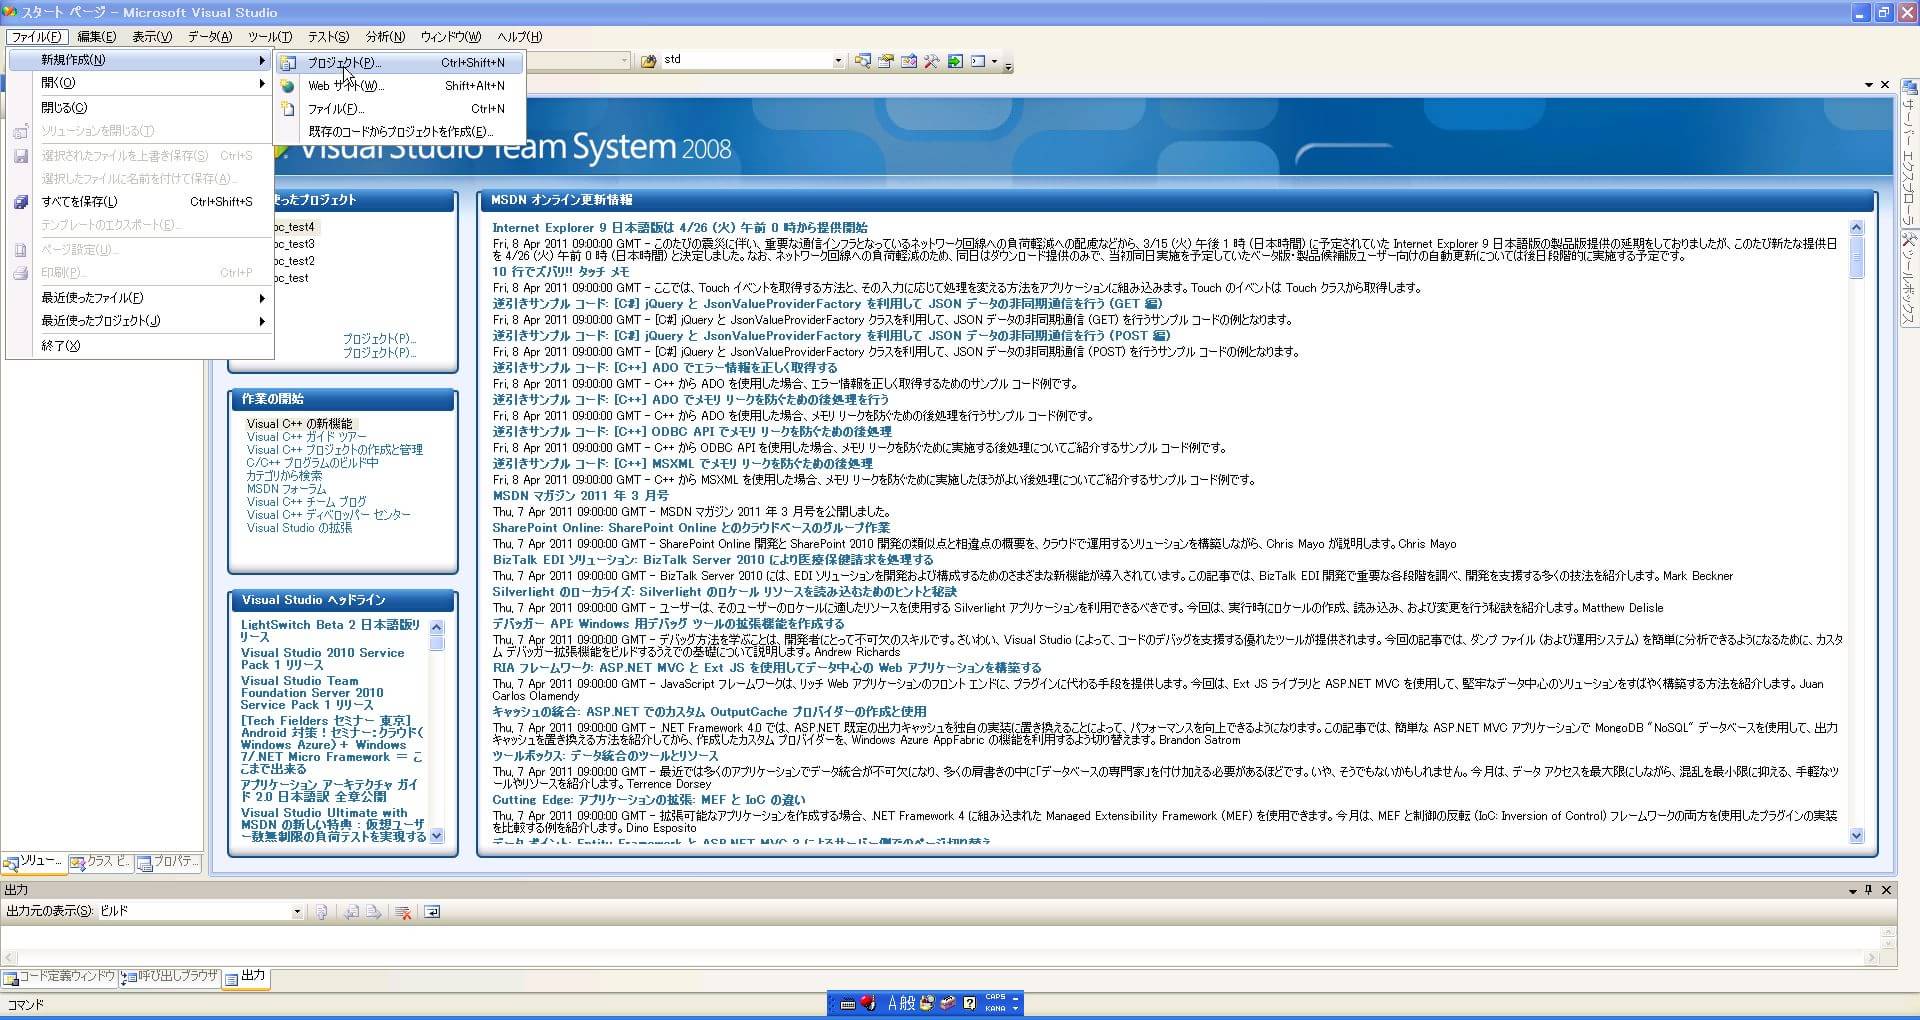Expand 最近使ったファイル(F) submenu
Image resolution: width=1920 pixels, height=1020 pixels.
(x=140, y=298)
